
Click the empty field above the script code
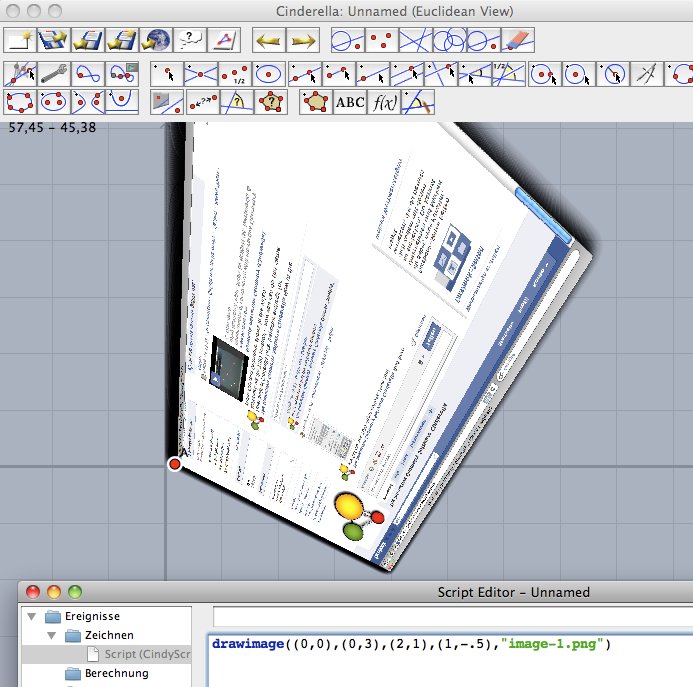point(453,617)
